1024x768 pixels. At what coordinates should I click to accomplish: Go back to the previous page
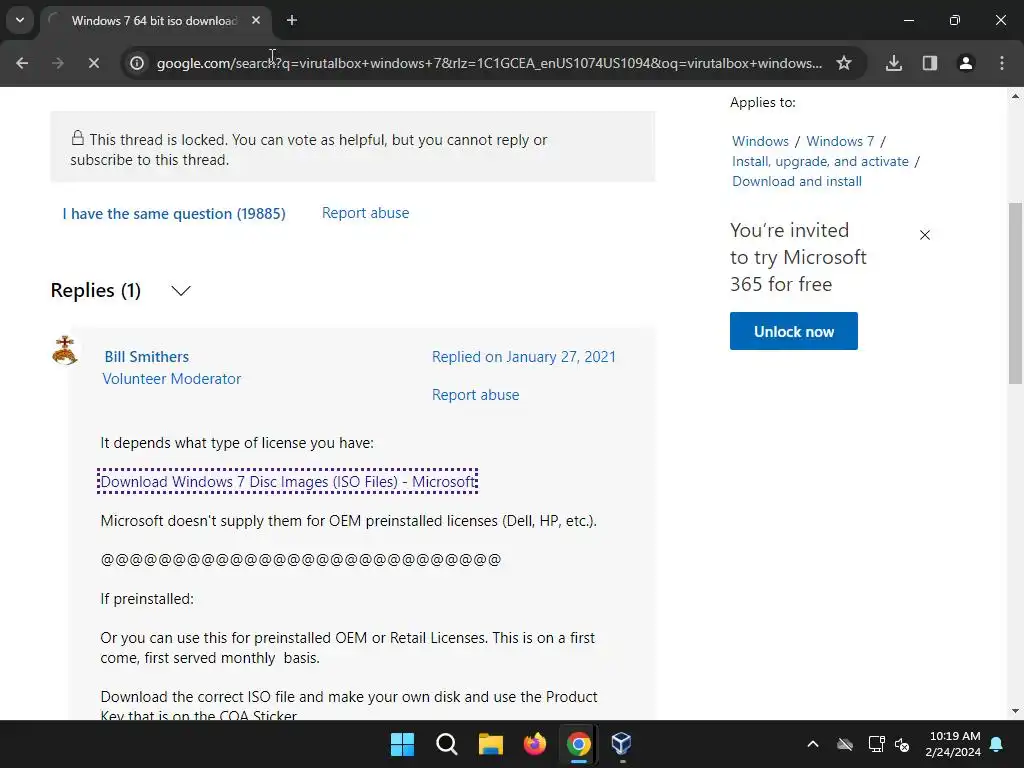[x=22, y=63]
